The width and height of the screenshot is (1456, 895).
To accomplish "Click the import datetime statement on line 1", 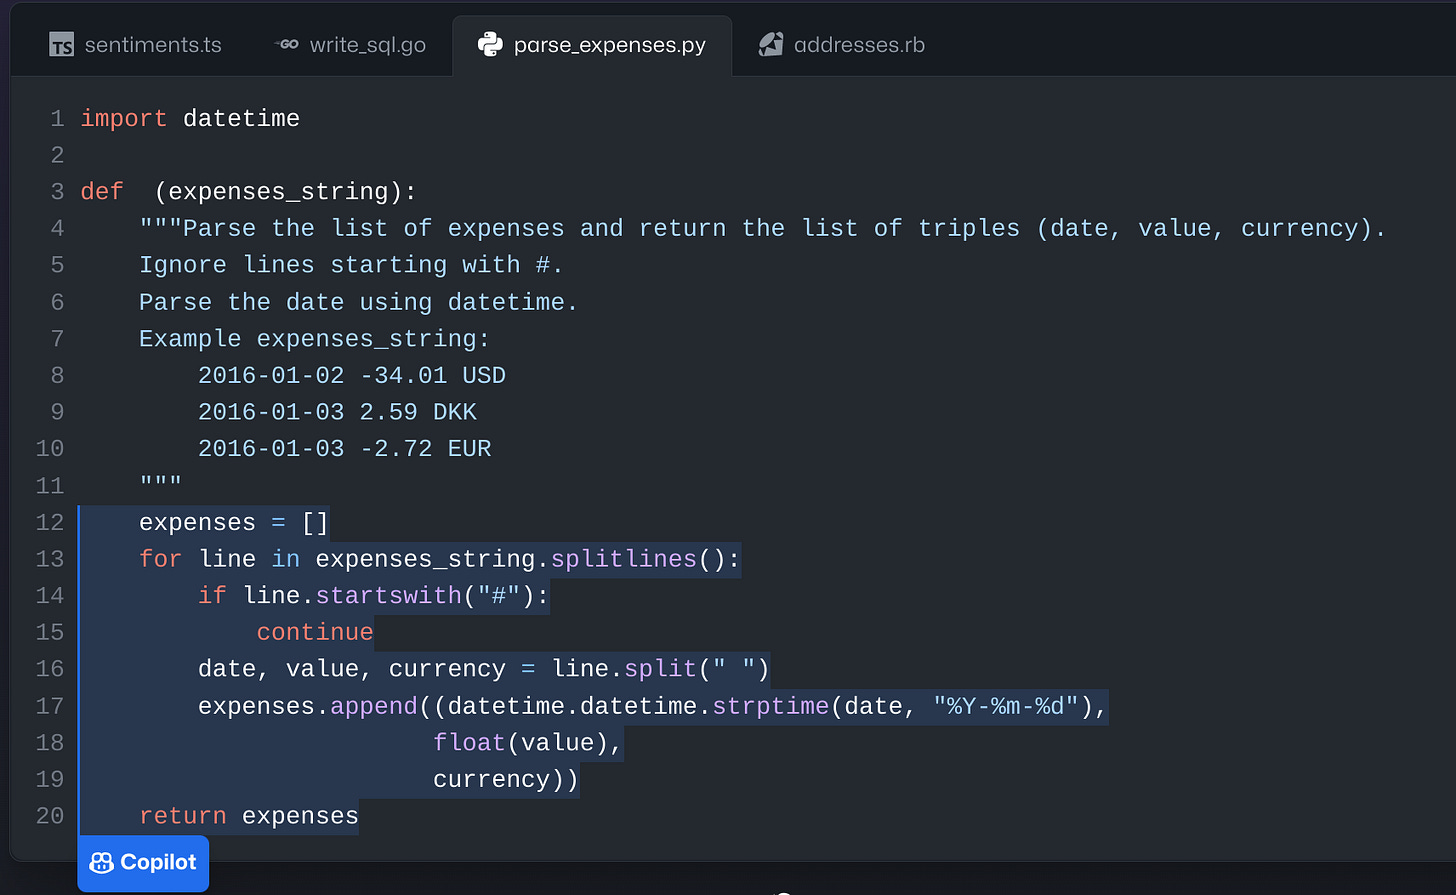I will pos(190,118).
